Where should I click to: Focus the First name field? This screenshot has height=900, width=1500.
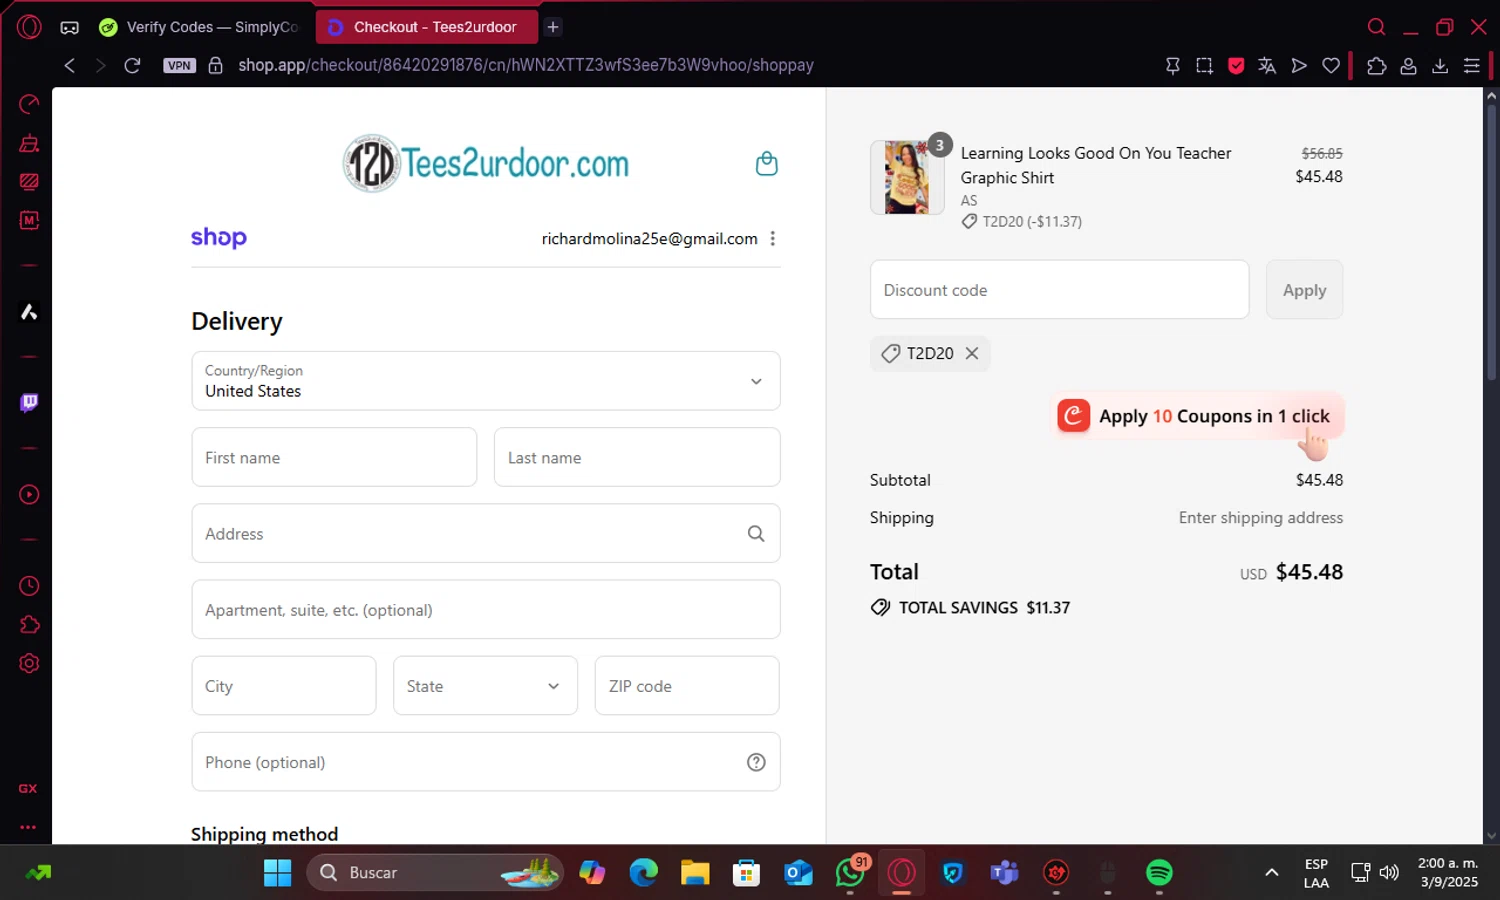[x=334, y=457]
